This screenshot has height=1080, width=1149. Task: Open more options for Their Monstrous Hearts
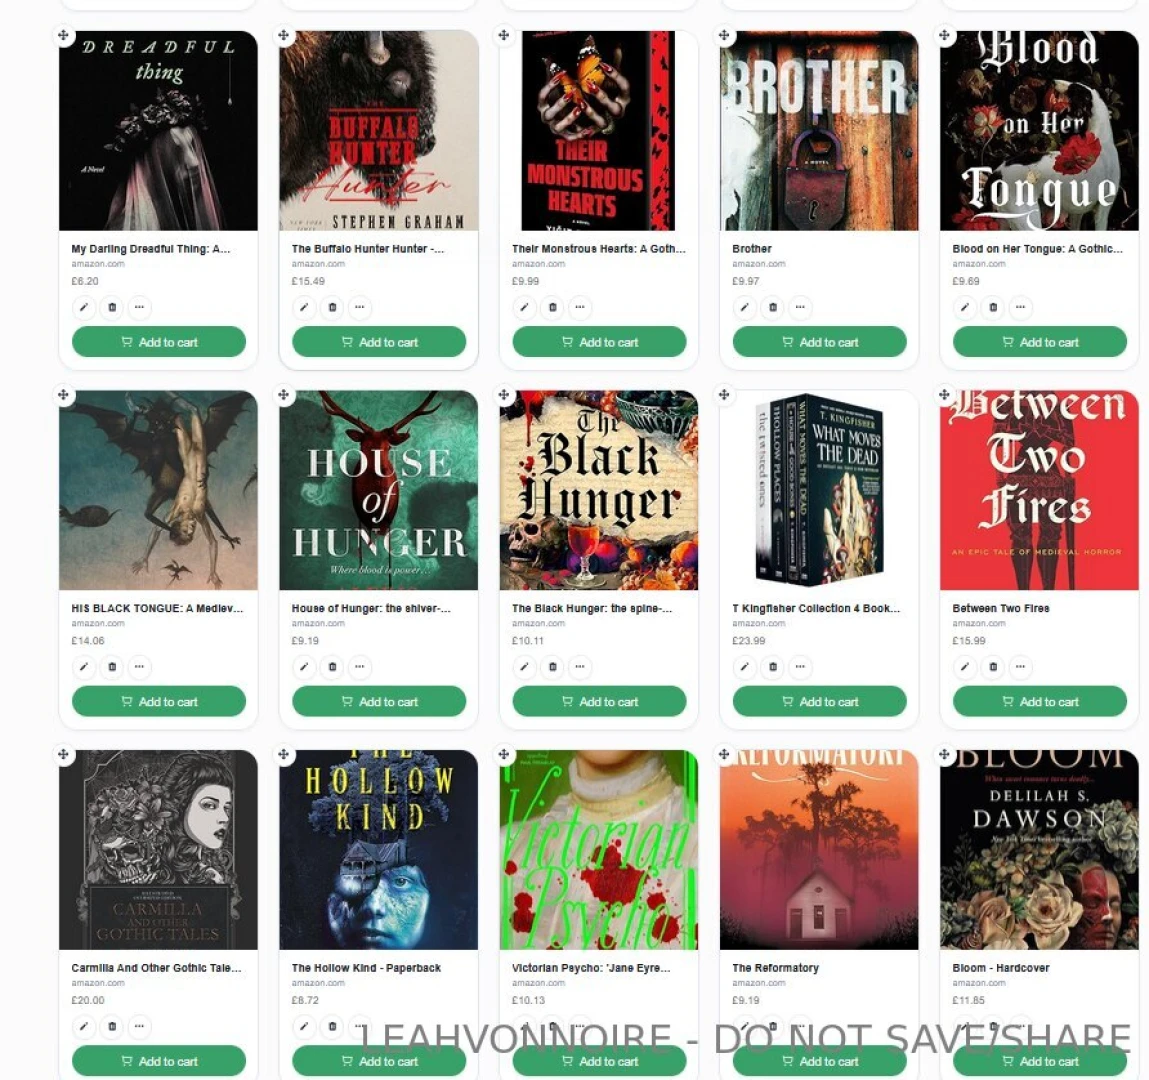[x=580, y=307]
